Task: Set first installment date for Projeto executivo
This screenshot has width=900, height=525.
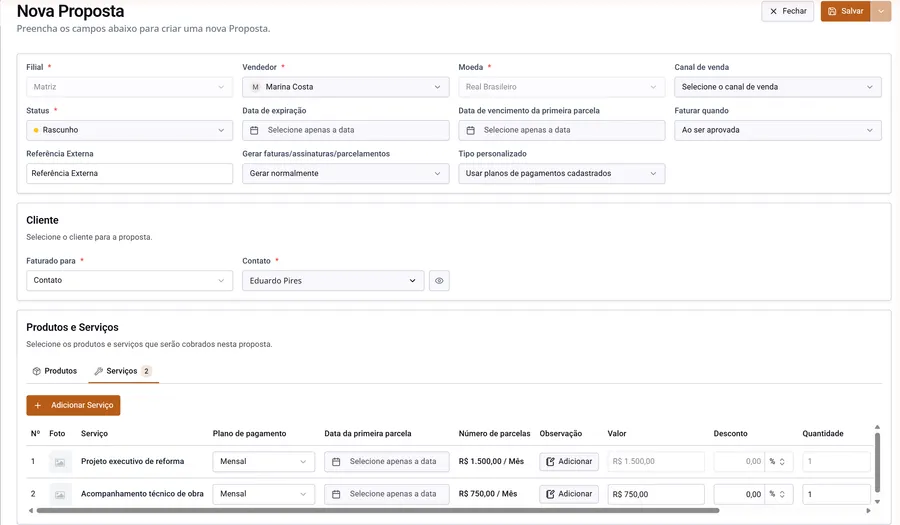Action: coord(387,462)
